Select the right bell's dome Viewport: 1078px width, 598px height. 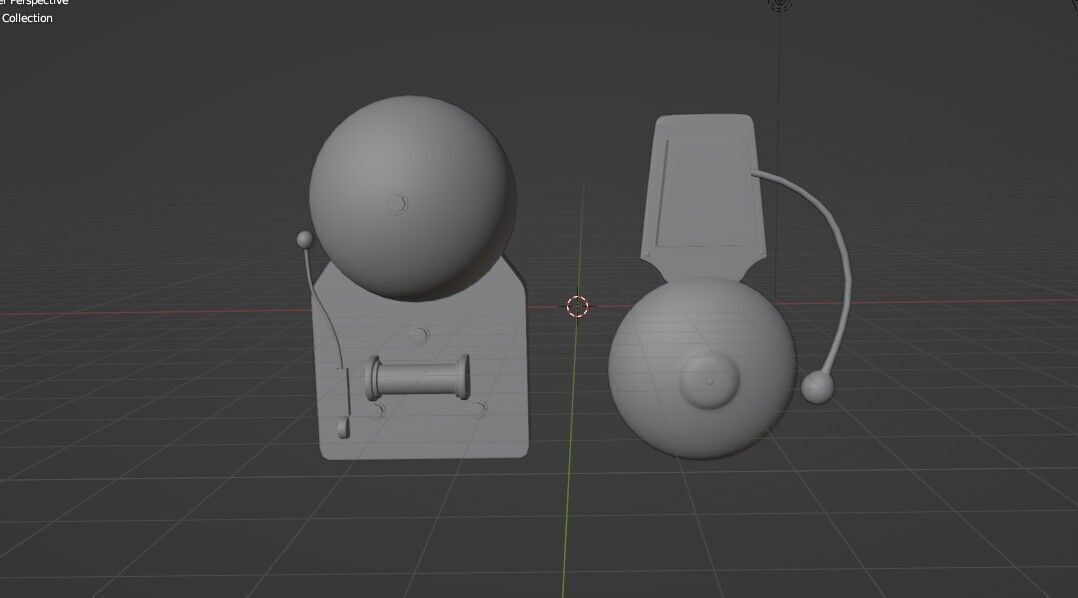(x=703, y=368)
